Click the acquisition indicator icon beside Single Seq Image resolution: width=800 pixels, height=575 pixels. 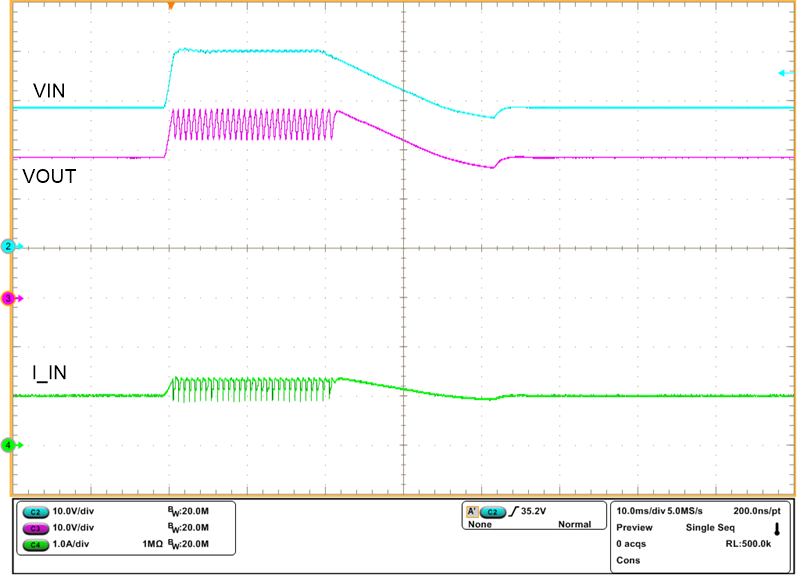point(777,529)
